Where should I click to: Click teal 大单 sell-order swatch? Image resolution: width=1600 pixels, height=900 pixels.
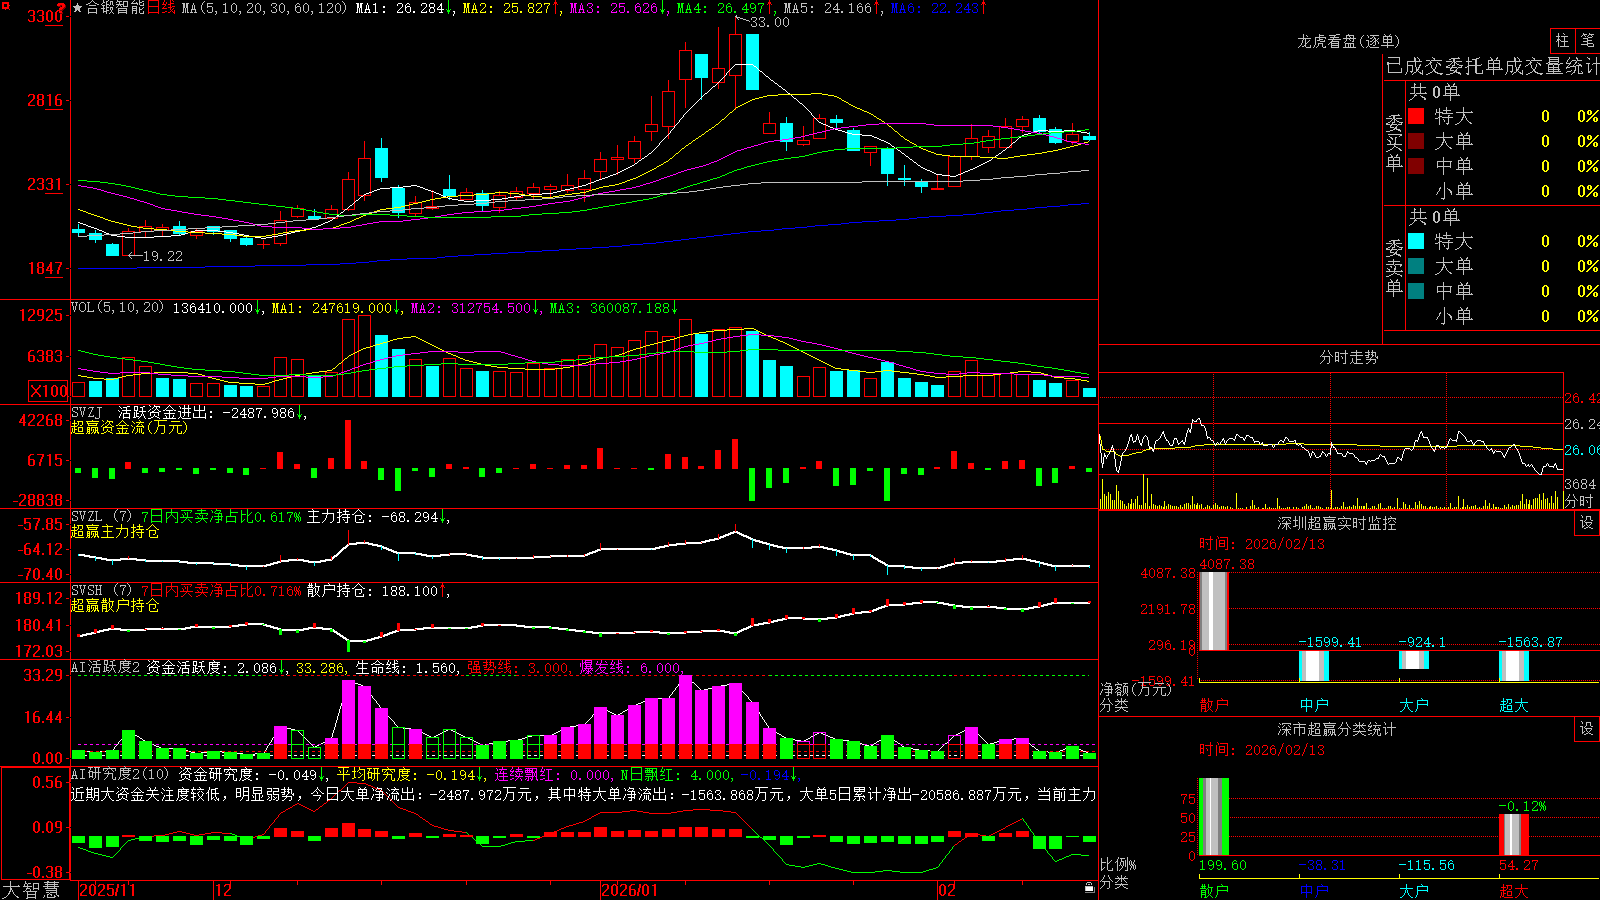pyautogui.click(x=1416, y=266)
